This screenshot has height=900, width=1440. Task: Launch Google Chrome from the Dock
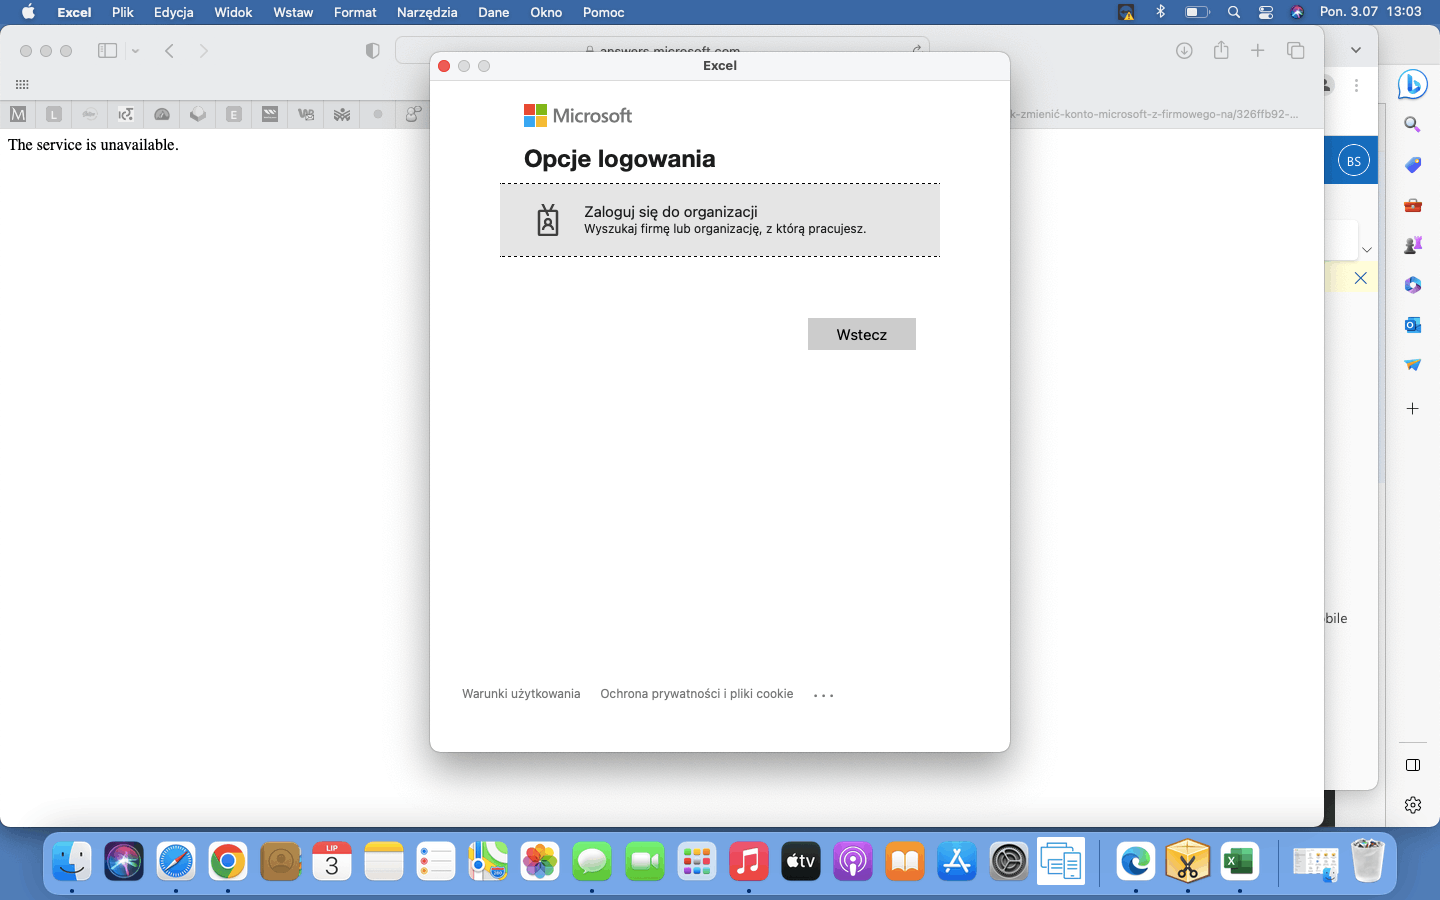coord(228,861)
